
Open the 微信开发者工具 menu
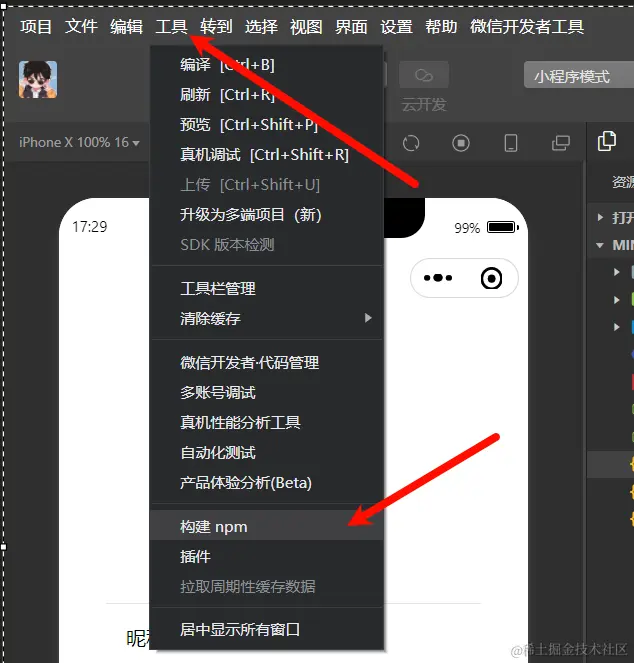[527, 27]
